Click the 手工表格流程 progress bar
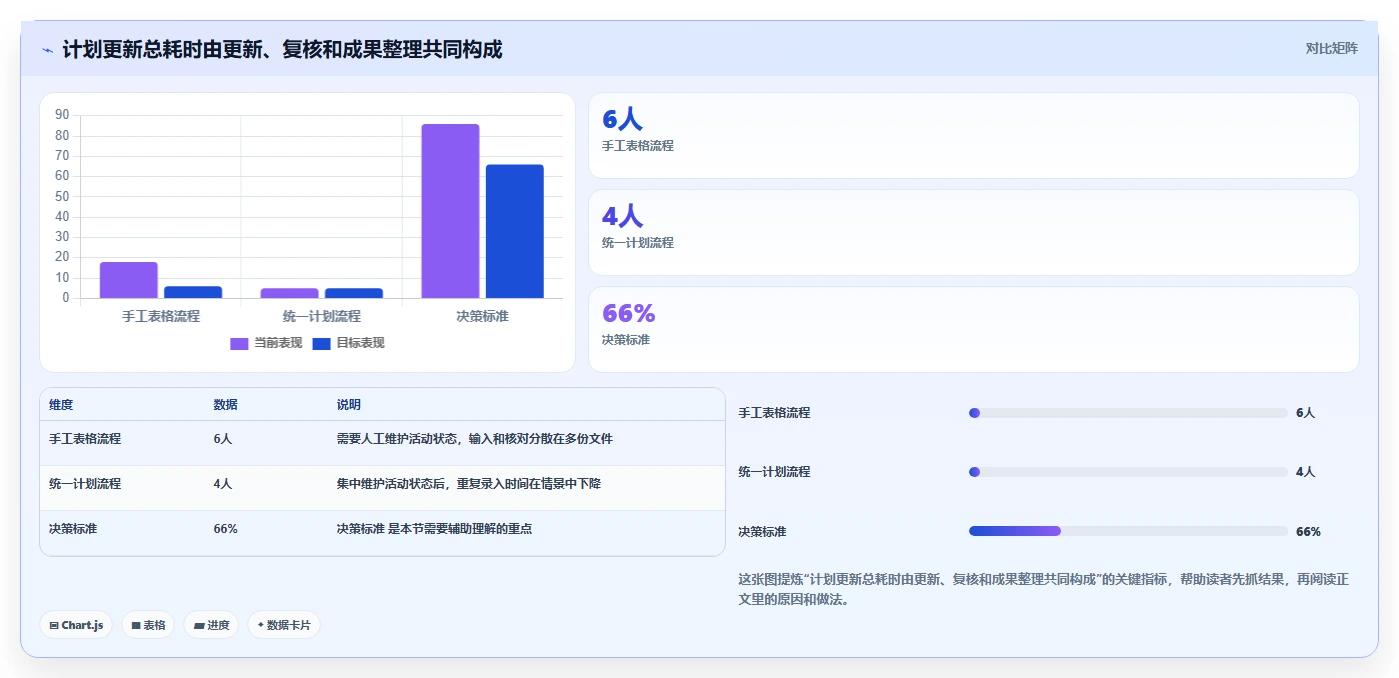 coord(1128,413)
